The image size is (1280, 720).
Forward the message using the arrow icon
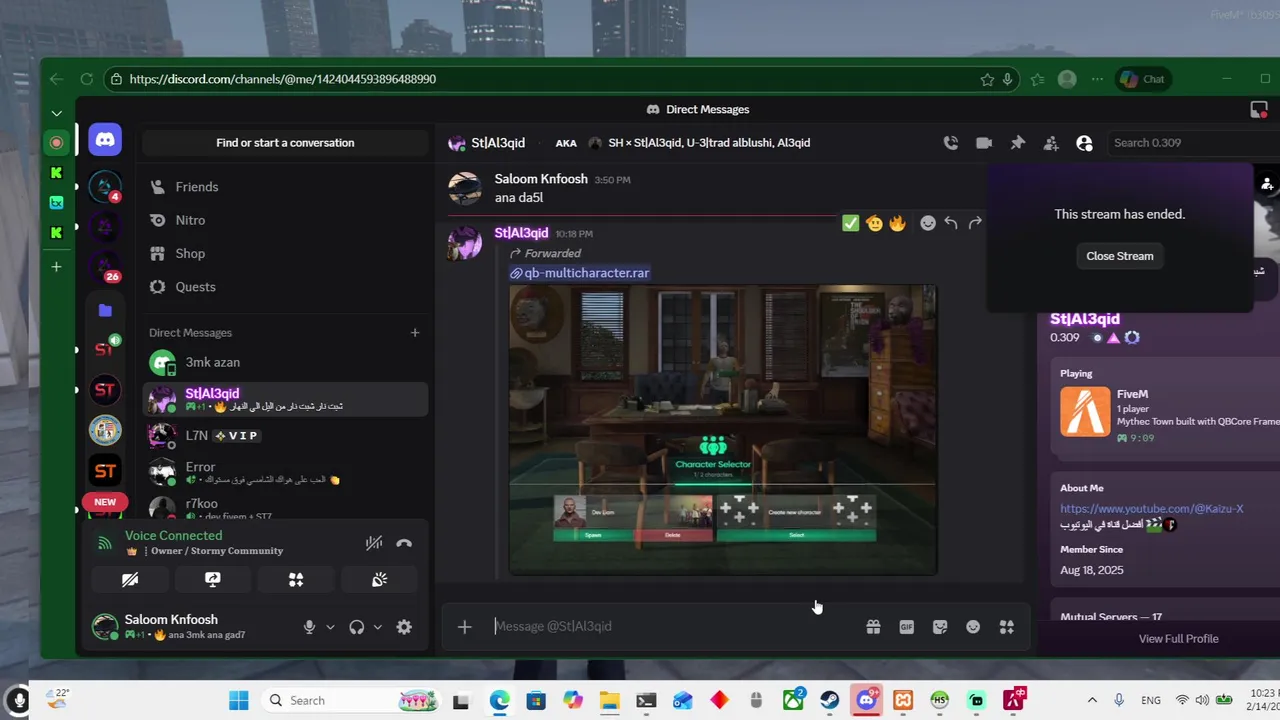pos(975,223)
